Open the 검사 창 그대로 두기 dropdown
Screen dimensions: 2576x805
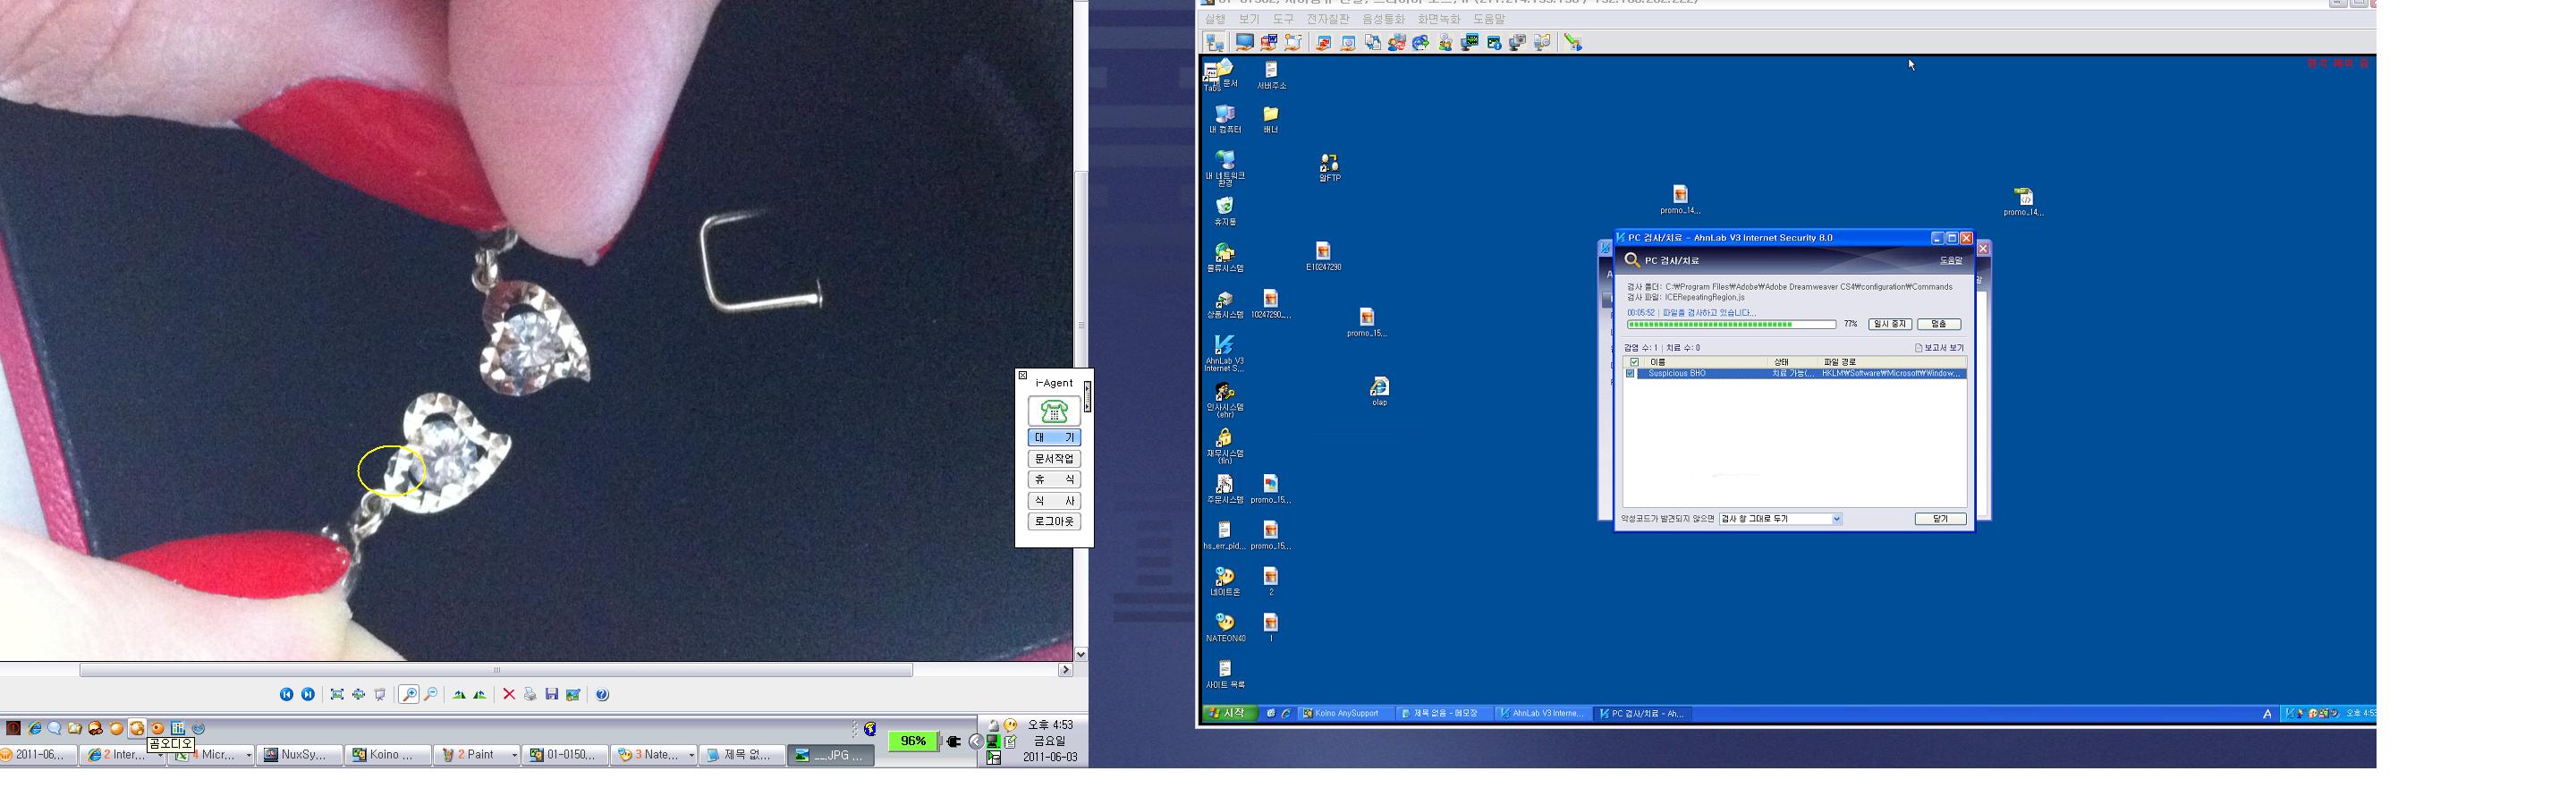(1780, 519)
